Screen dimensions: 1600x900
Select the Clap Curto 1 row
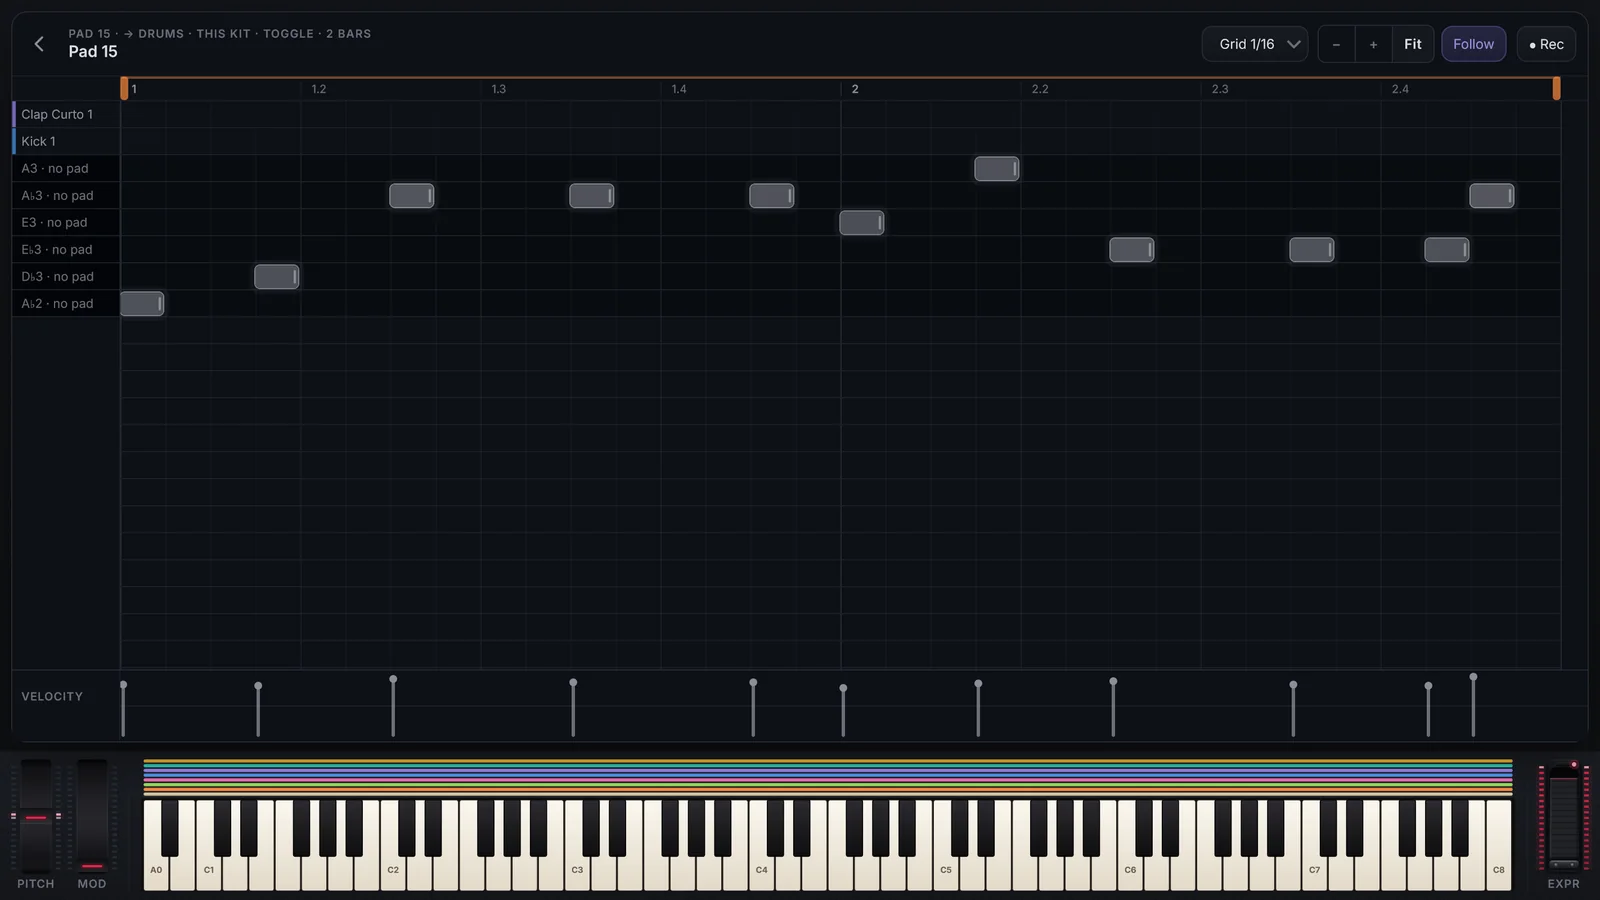point(66,114)
